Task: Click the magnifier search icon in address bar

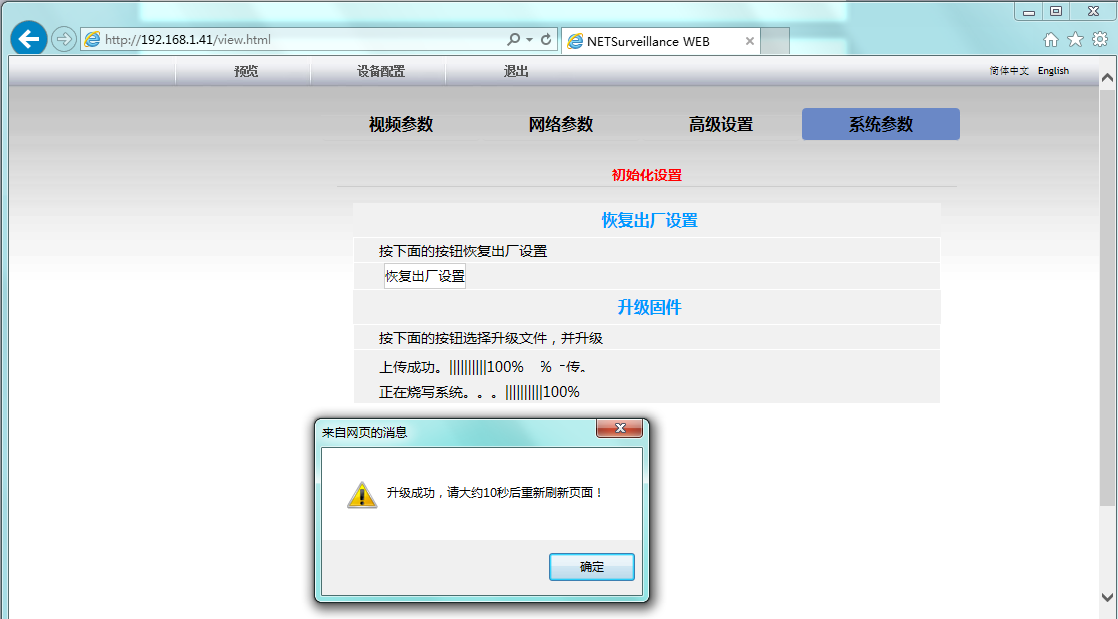Action: point(513,40)
